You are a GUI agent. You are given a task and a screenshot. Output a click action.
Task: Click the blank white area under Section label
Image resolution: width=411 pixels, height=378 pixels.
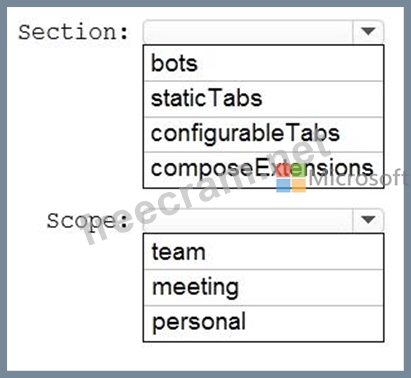(75, 117)
